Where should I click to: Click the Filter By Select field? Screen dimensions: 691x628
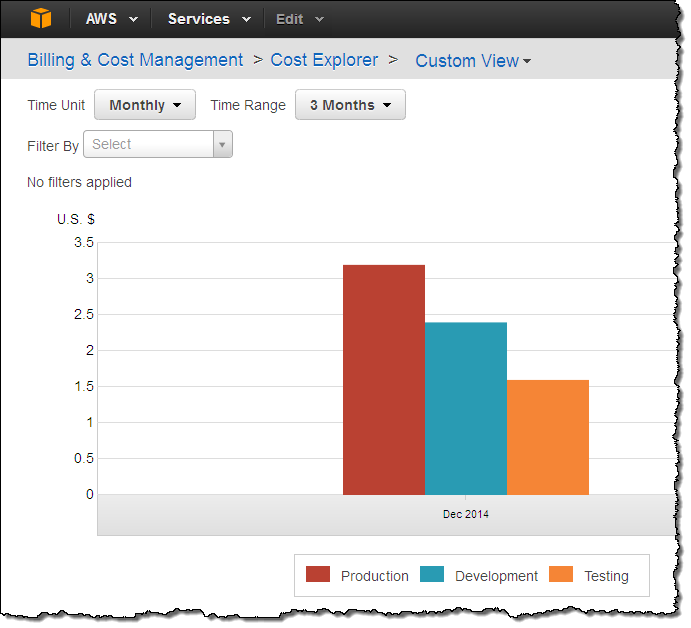click(x=150, y=145)
